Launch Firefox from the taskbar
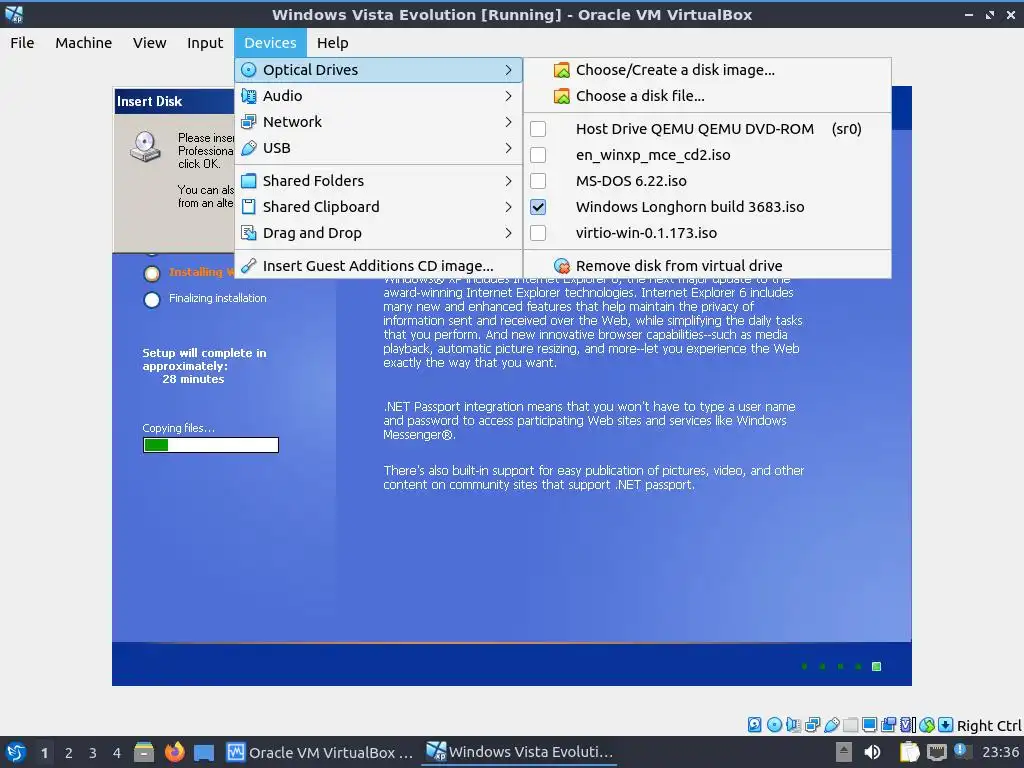Screen dimensions: 1024x768 (x=174, y=752)
